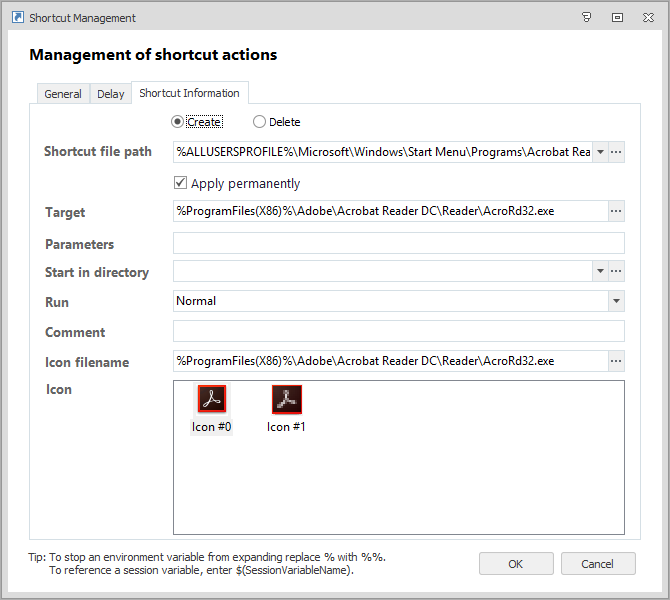Browse for Icon filename
This screenshot has width=670, height=600.
617,361
